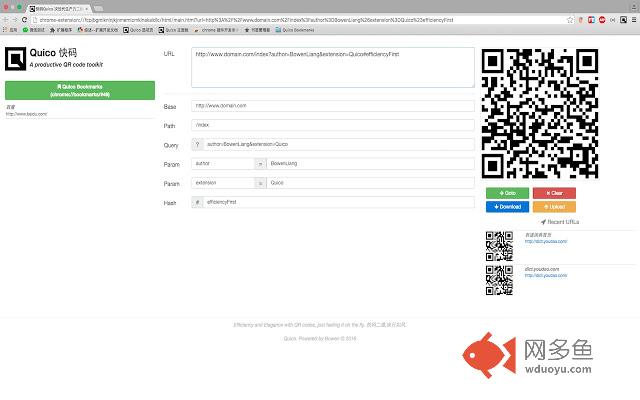Open the green Quico Bookmarks button
Screen dimensions: 640x400
click(x=80, y=90)
